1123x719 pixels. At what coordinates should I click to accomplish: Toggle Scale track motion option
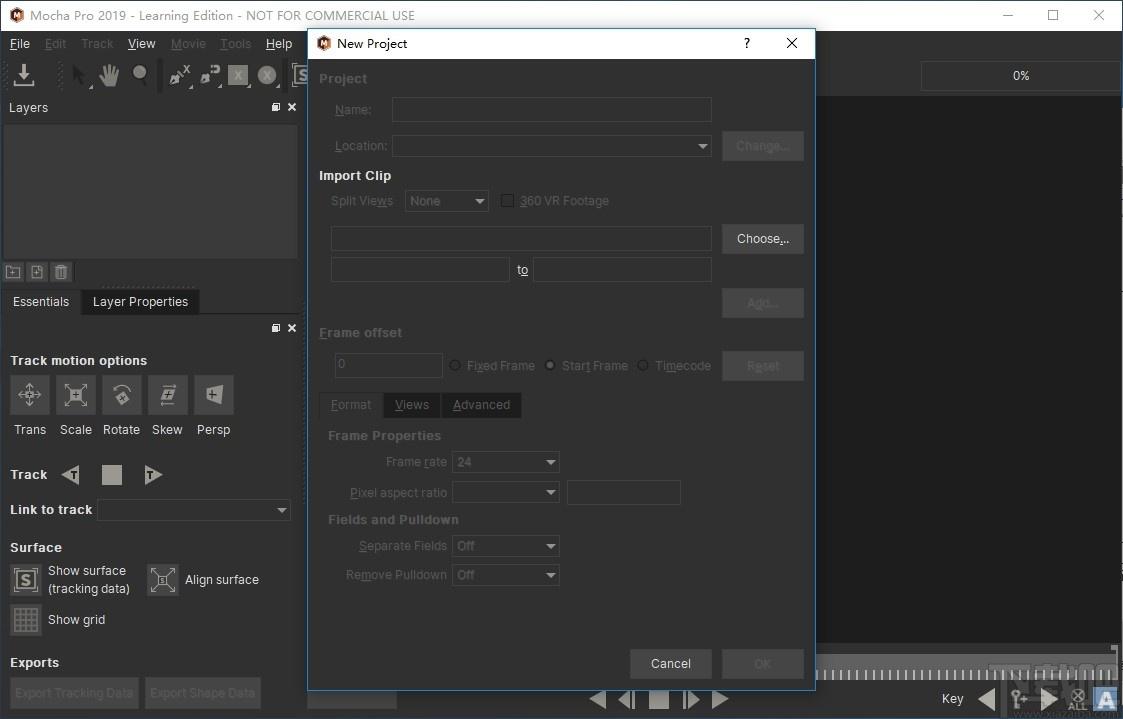click(x=75, y=395)
